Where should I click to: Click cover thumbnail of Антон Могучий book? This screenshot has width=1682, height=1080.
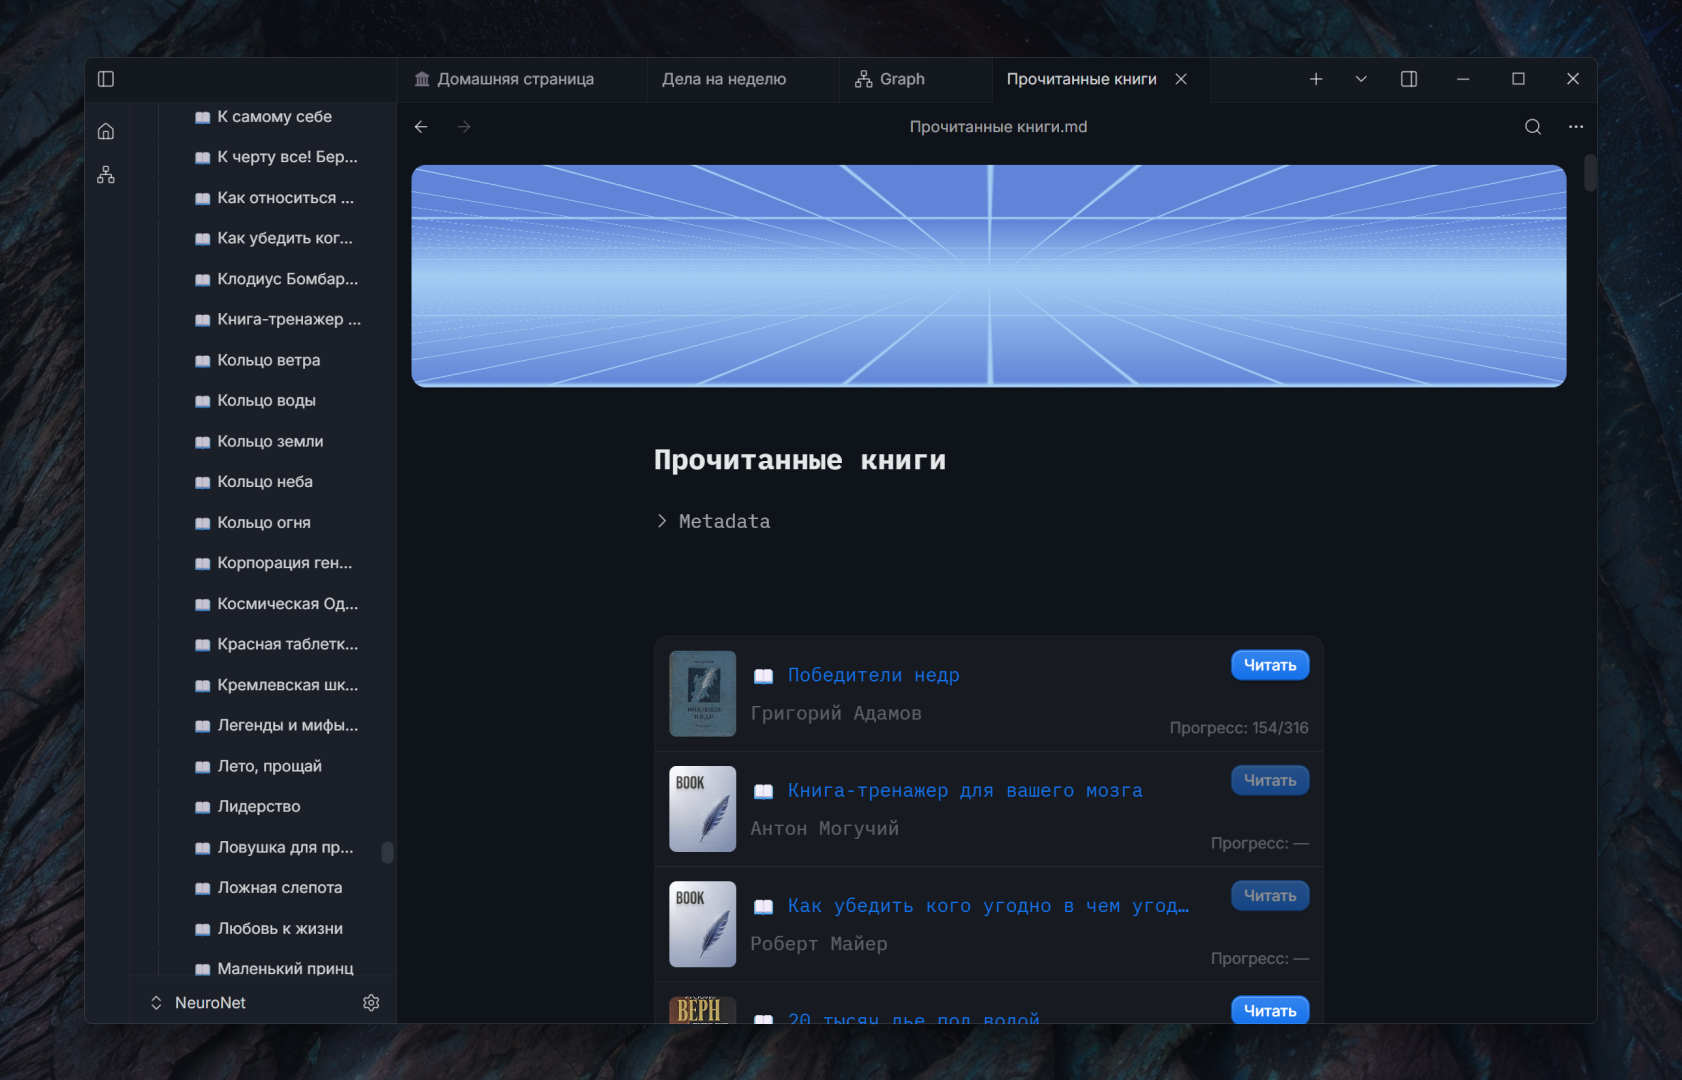[x=703, y=809]
